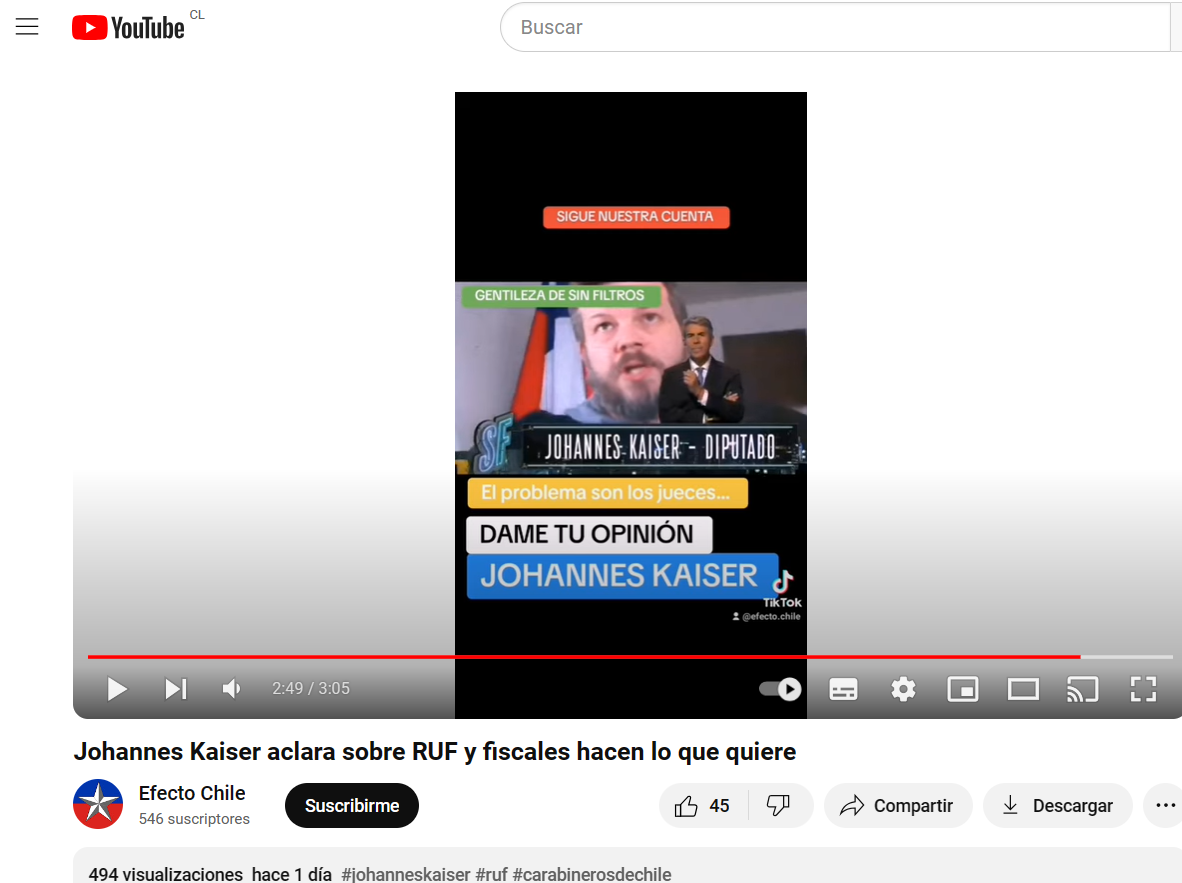The width and height of the screenshot is (1182, 883).
Task: Select the video title text
Action: [x=435, y=751]
